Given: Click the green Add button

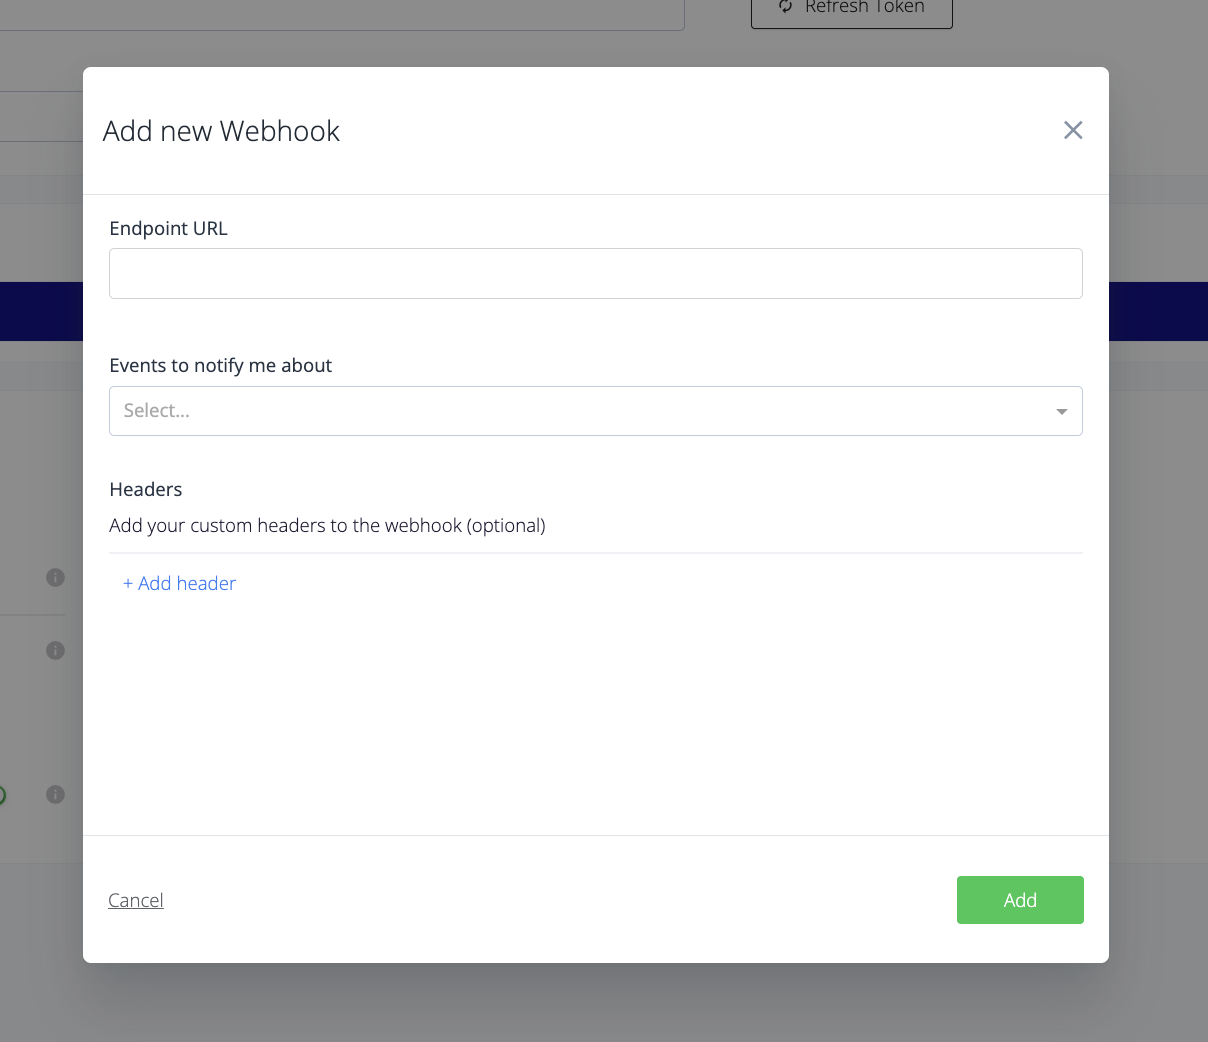Looking at the screenshot, I should [1019, 900].
